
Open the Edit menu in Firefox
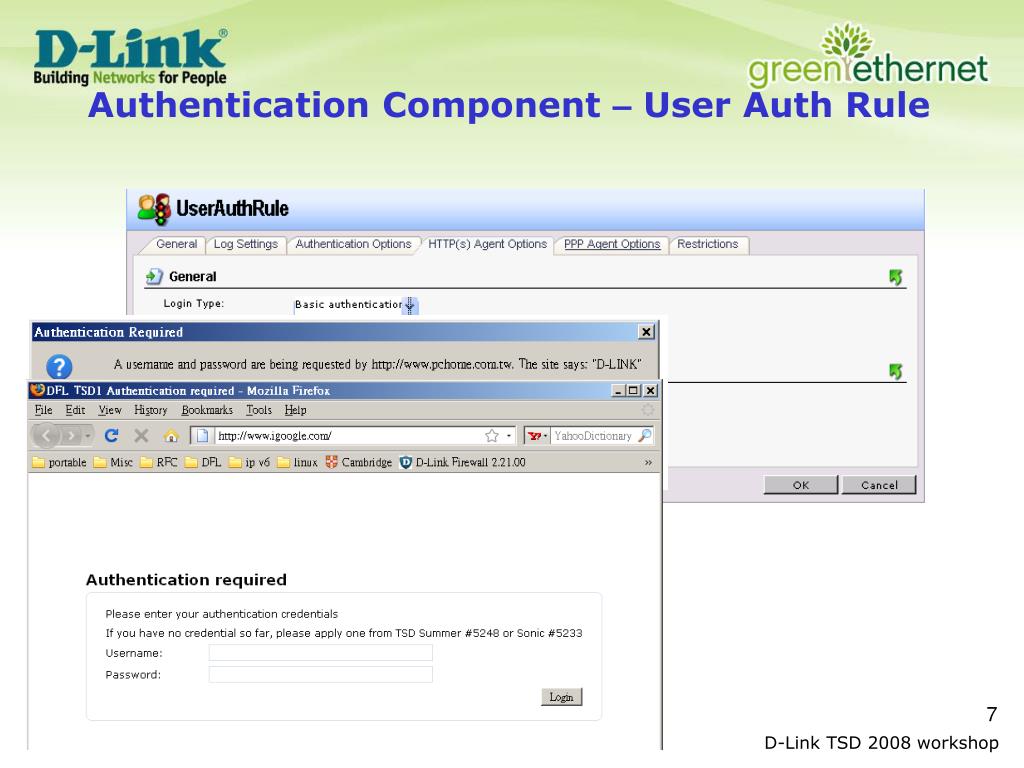tap(75, 410)
